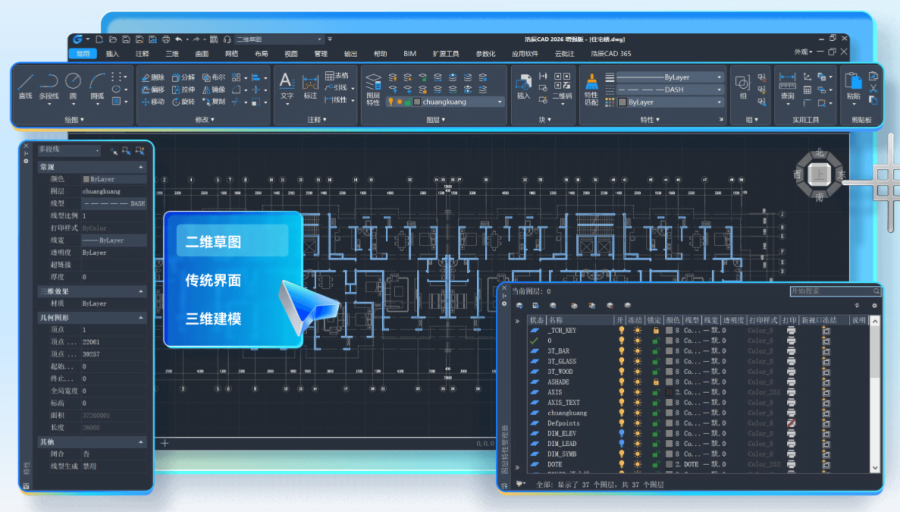This screenshot has width=900, height=512.
Task: Select the 圆 (Circle) drawing tool
Action: coord(73,83)
